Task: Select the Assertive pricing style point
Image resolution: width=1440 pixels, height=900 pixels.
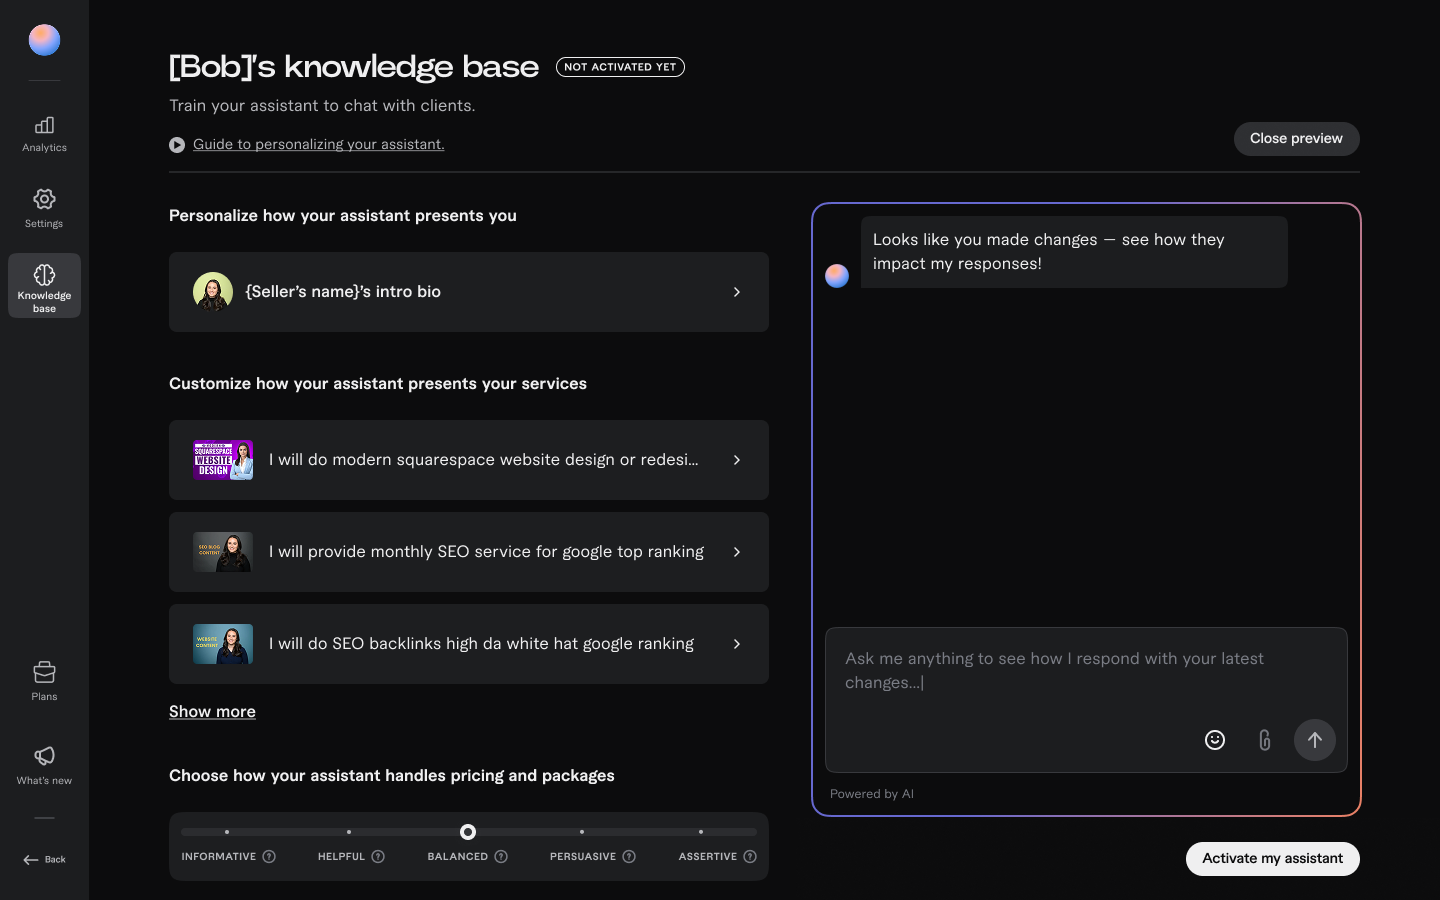Action: coord(701,832)
